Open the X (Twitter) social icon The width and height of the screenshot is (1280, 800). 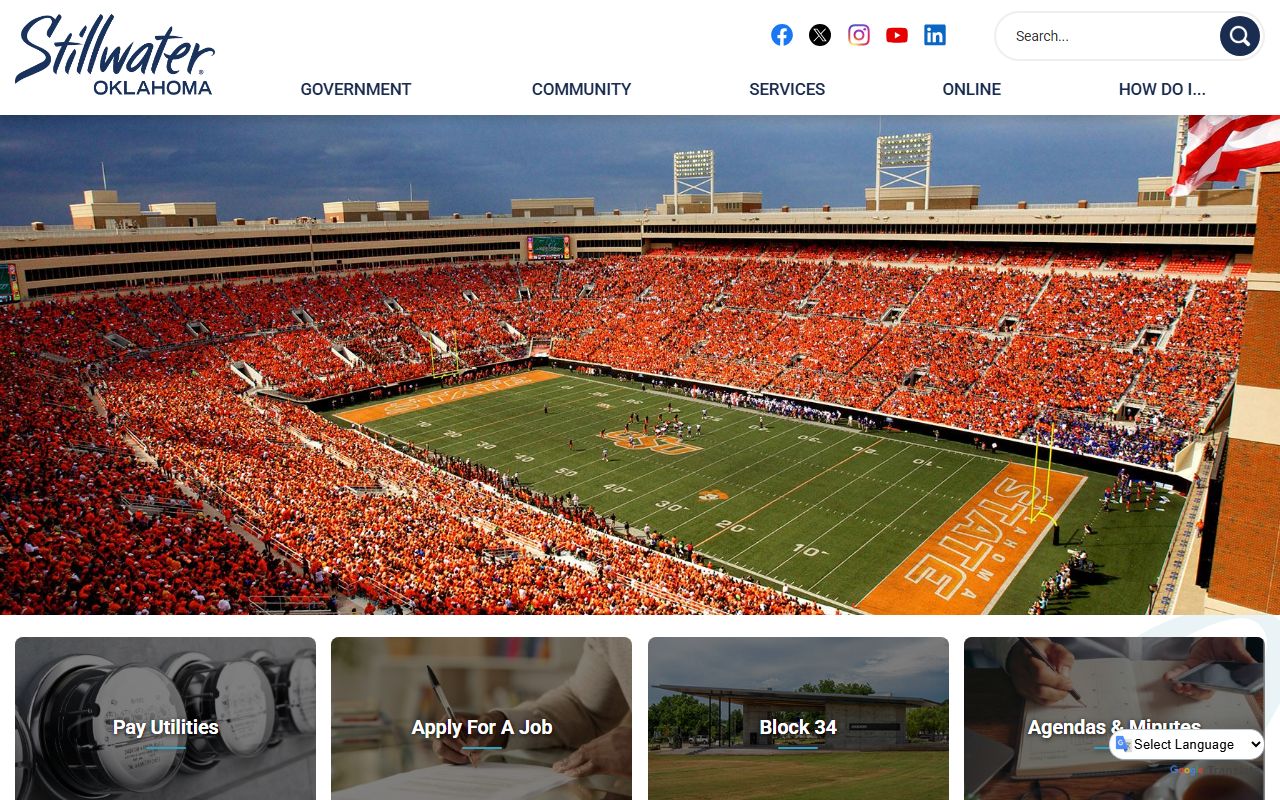tap(820, 35)
